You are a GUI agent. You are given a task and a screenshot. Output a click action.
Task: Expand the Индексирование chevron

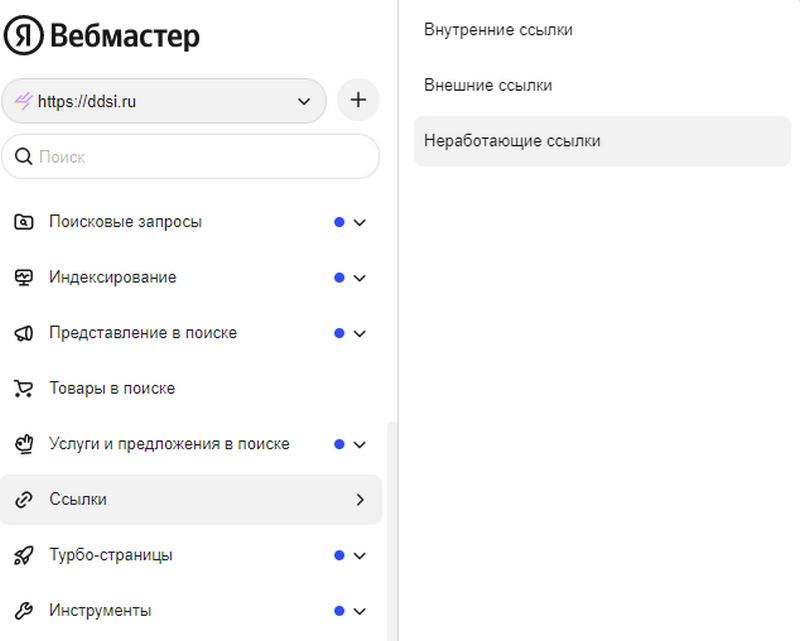coord(360,278)
